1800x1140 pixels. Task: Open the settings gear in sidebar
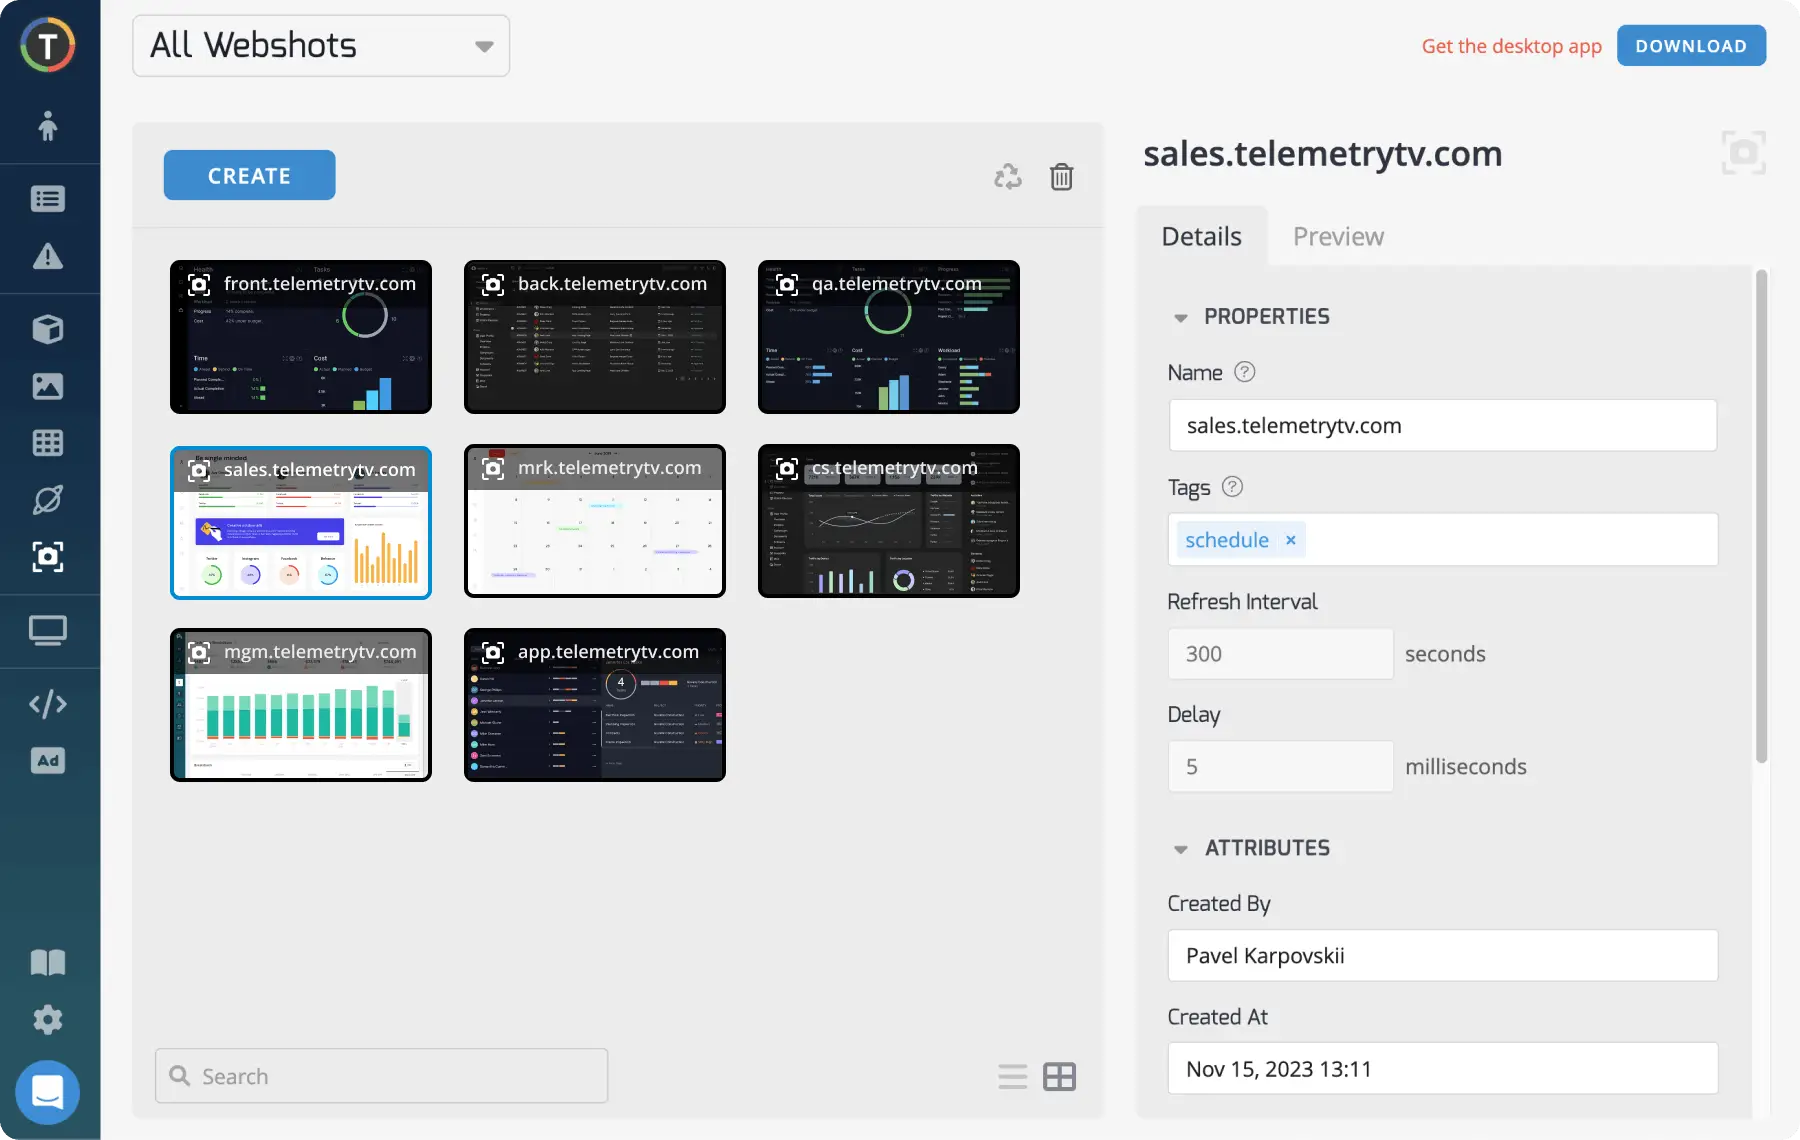tap(47, 1020)
